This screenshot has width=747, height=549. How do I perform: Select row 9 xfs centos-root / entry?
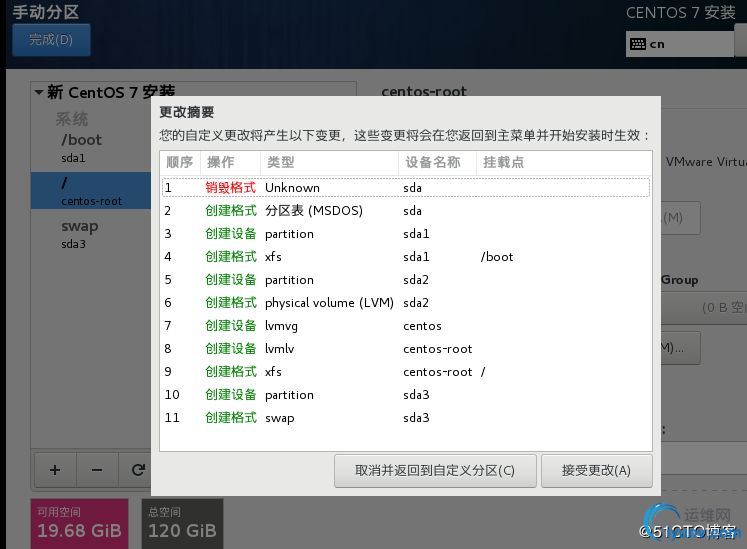click(406, 372)
